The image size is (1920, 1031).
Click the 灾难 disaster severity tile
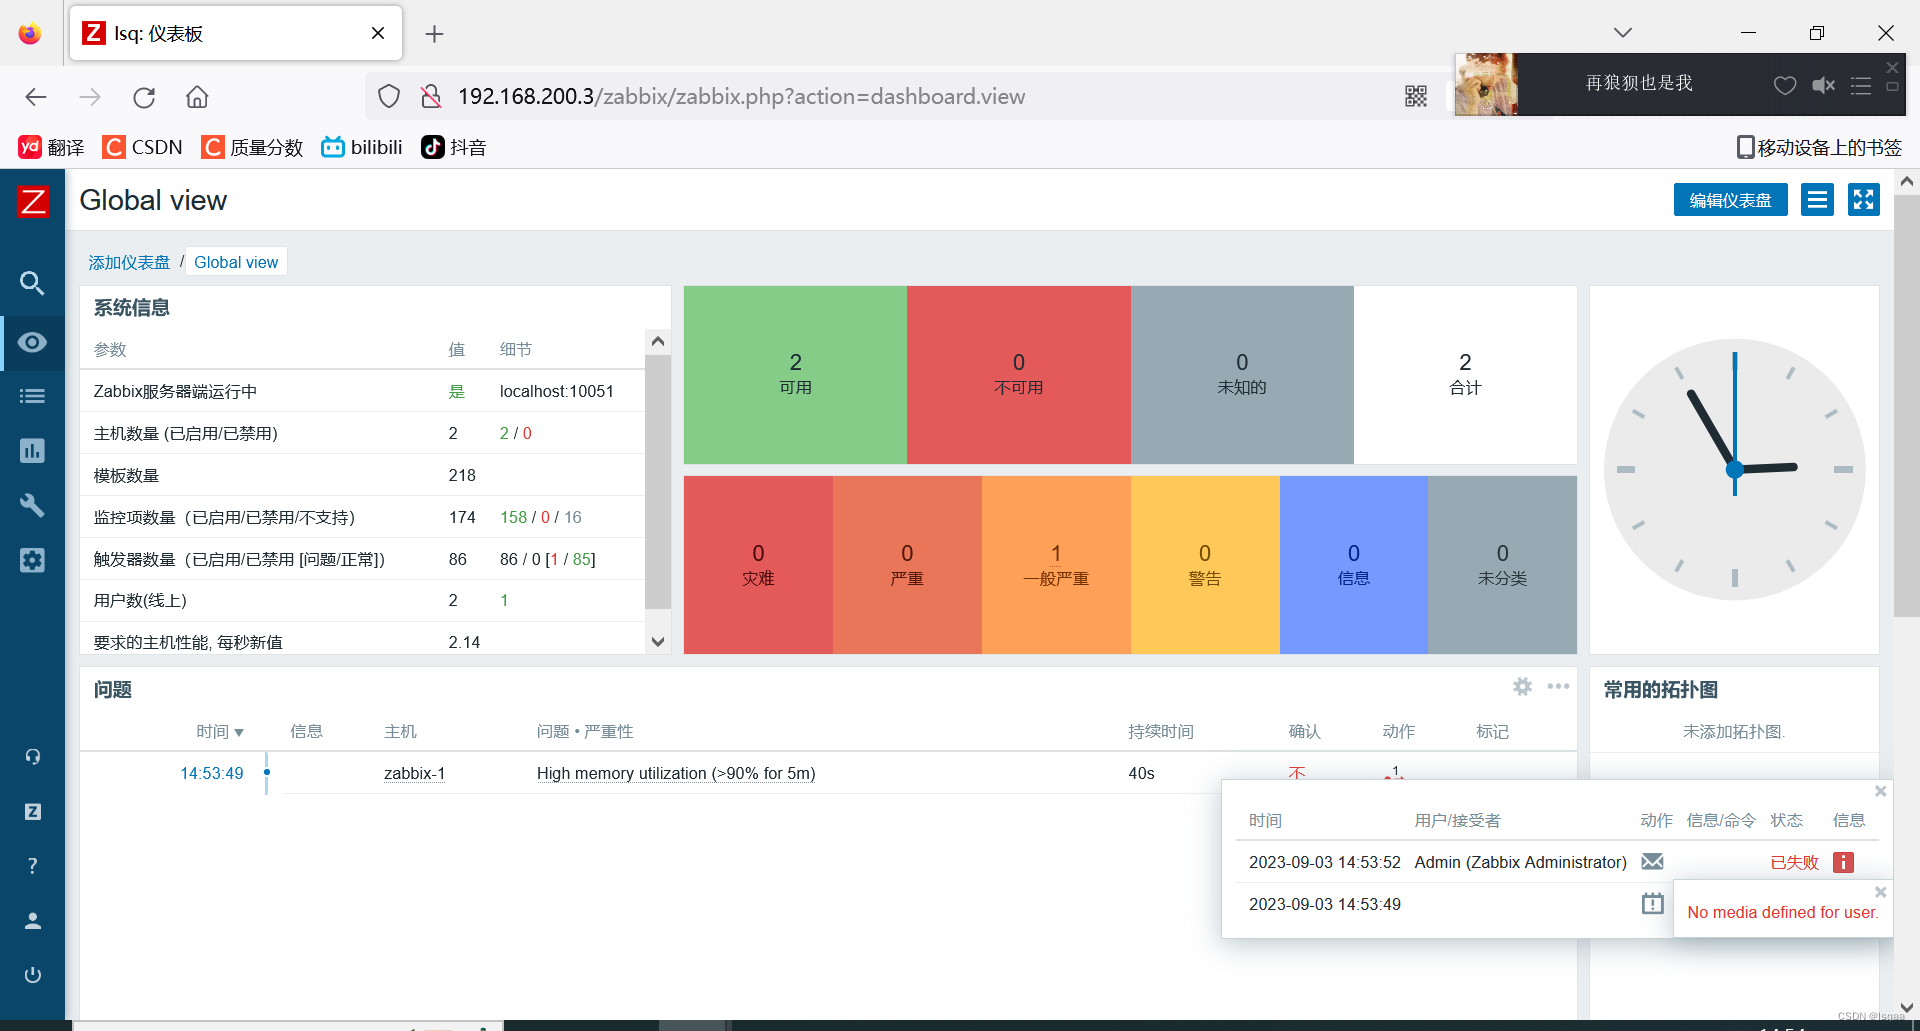(x=758, y=565)
